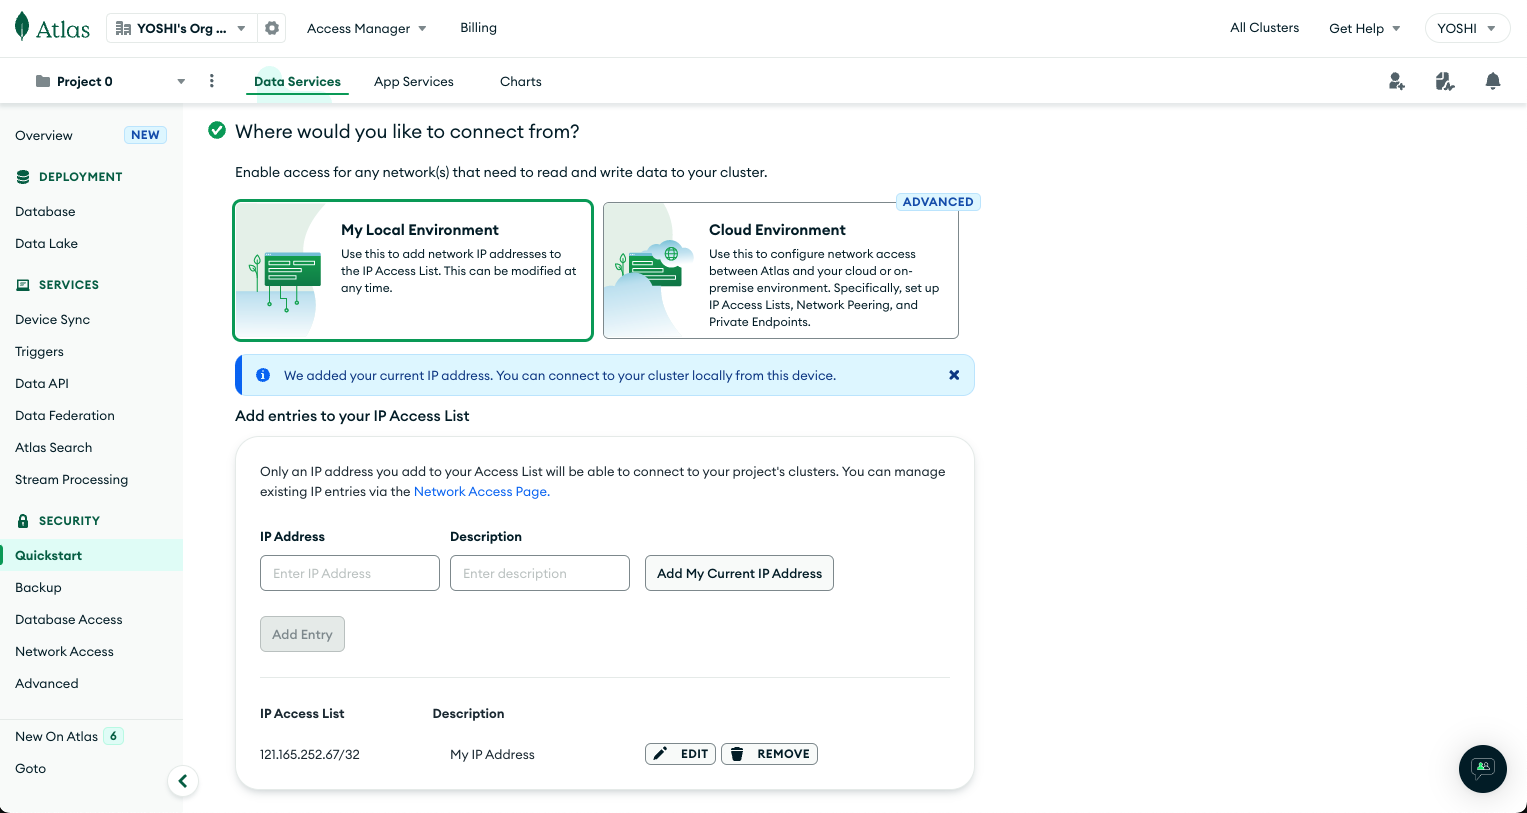The image size is (1527, 813).
Task: Open Network Access in the sidebar
Action: click(x=64, y=651)
